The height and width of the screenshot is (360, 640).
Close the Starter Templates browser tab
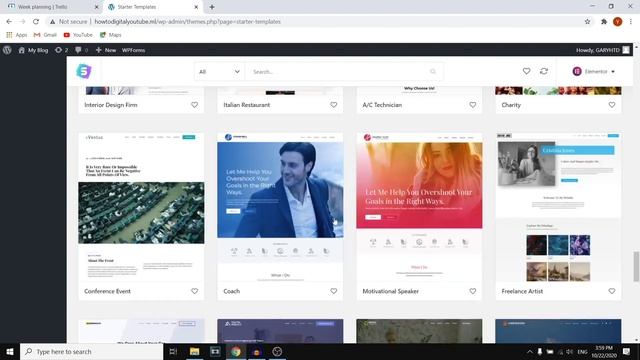click(x=196, y=7)
